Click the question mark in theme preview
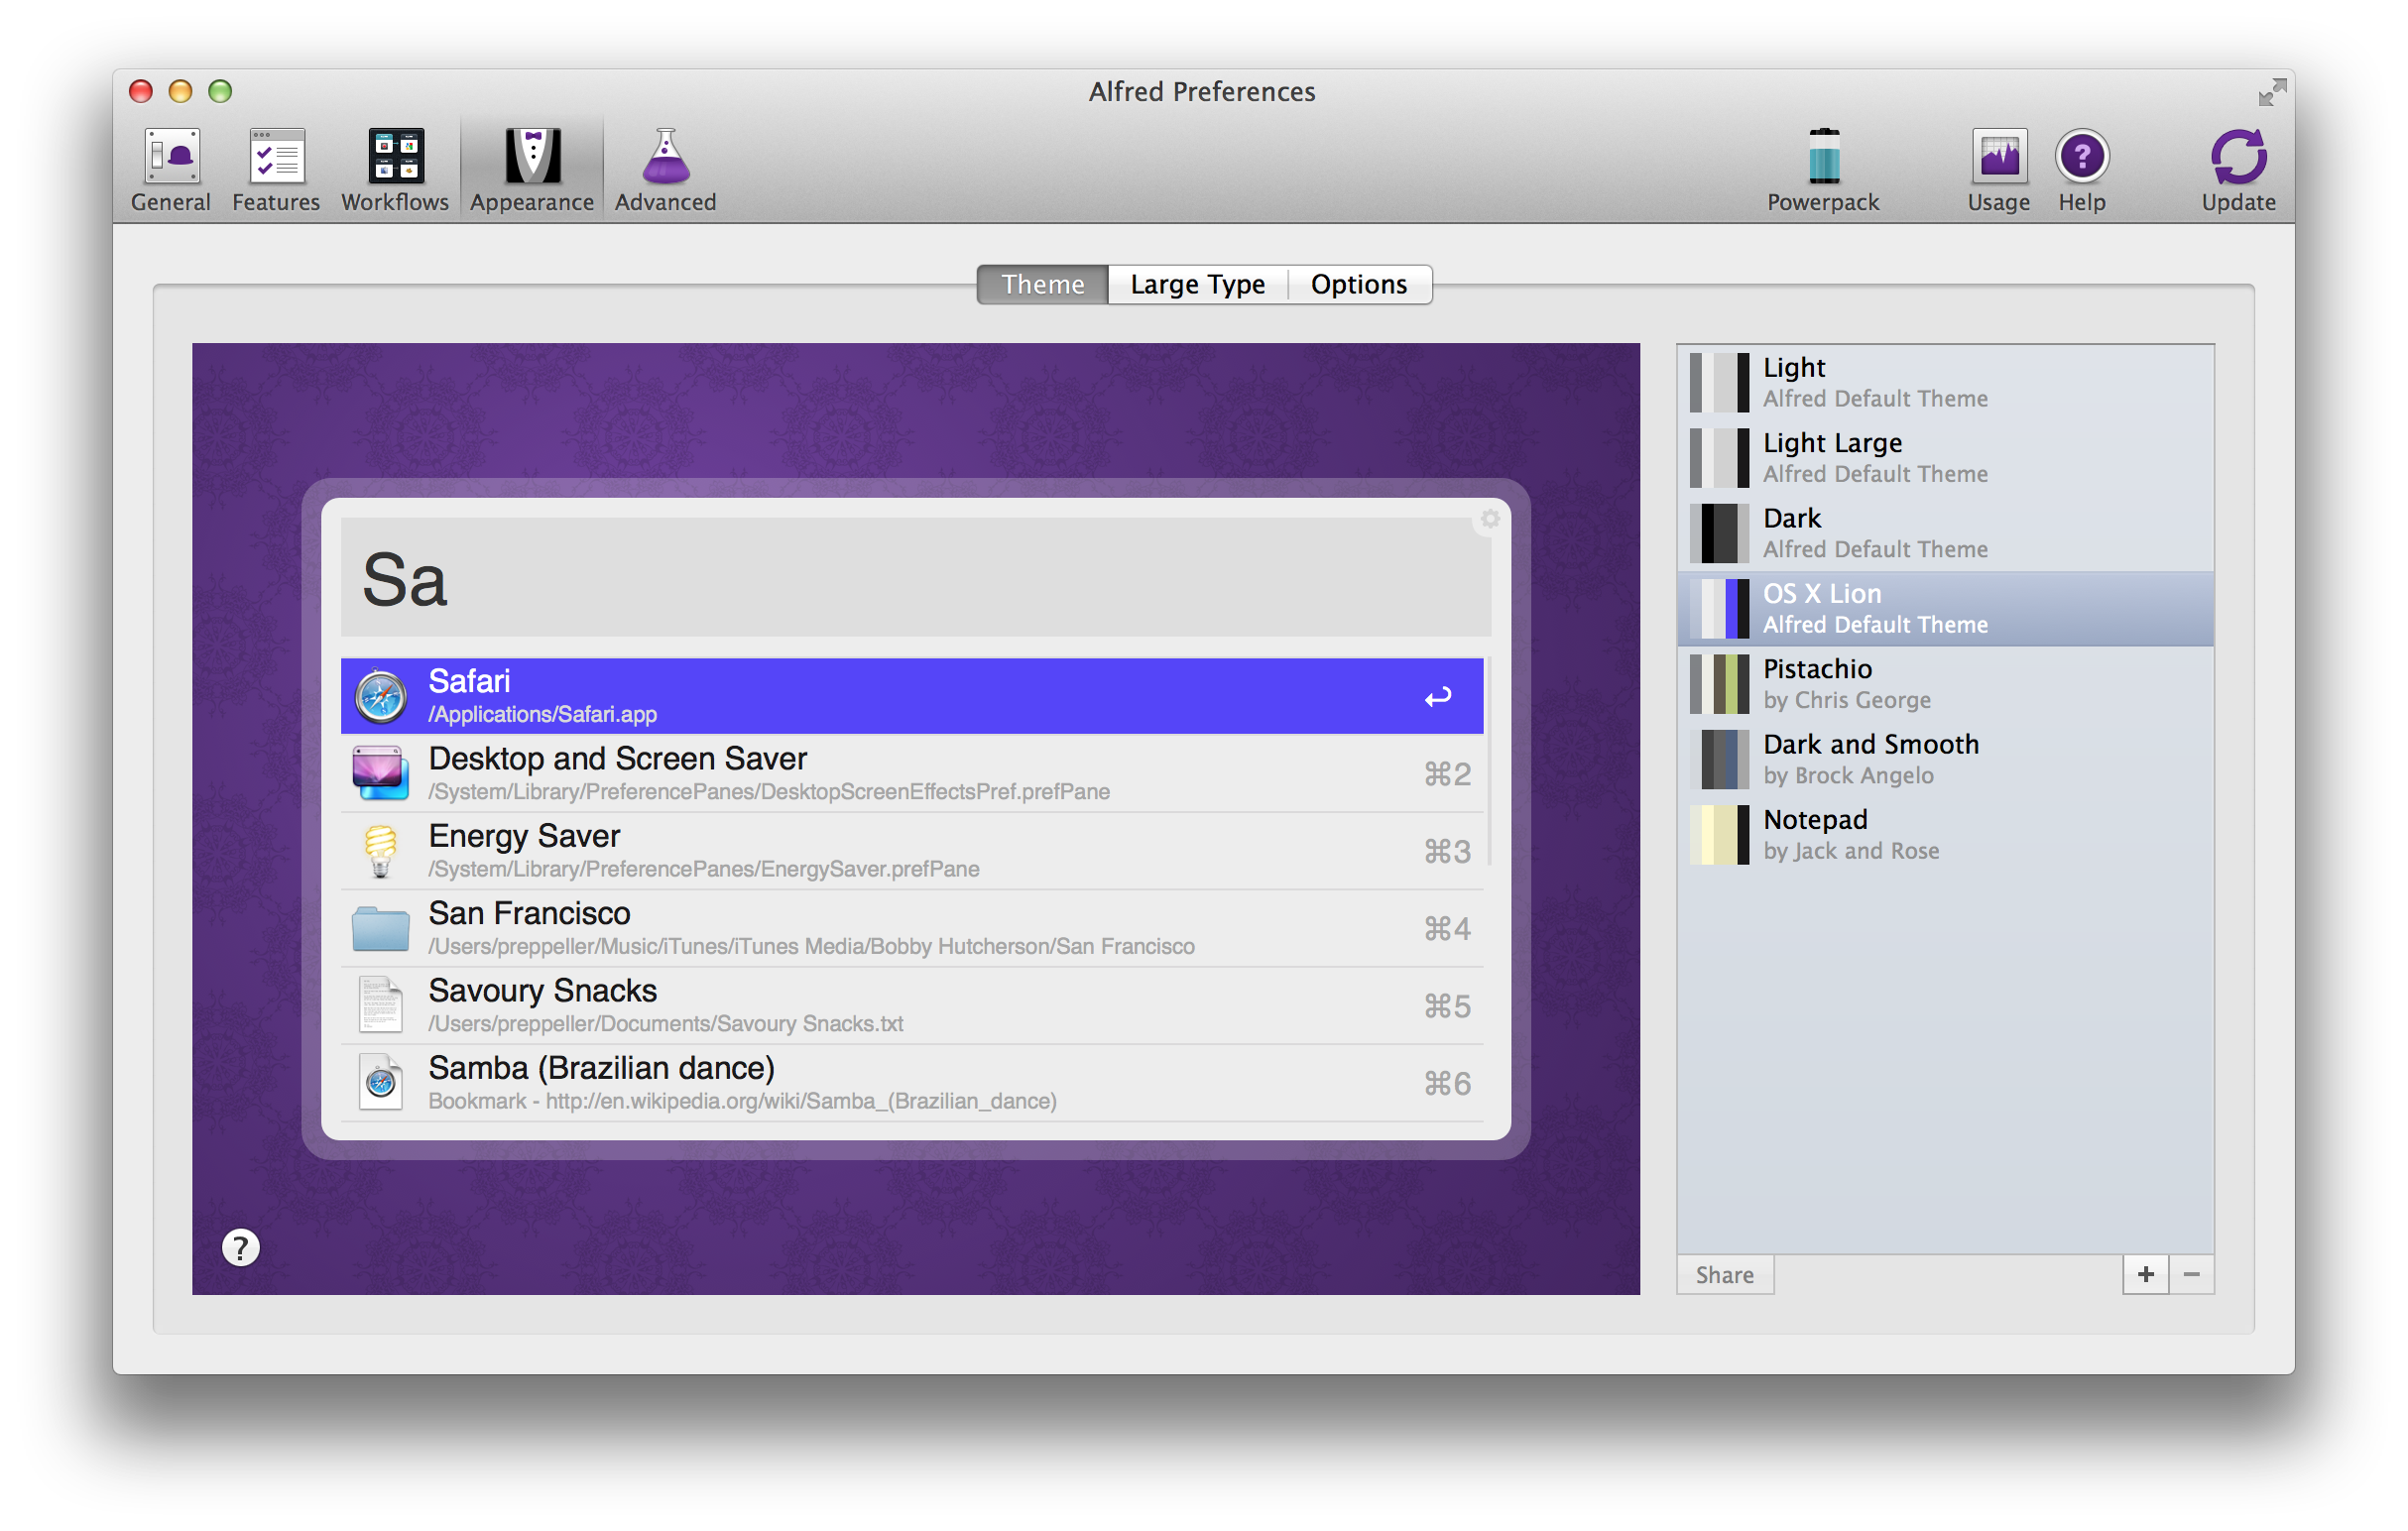Image resolution: width=2408 pixels, height=1531 pixels. [240, 1247]
